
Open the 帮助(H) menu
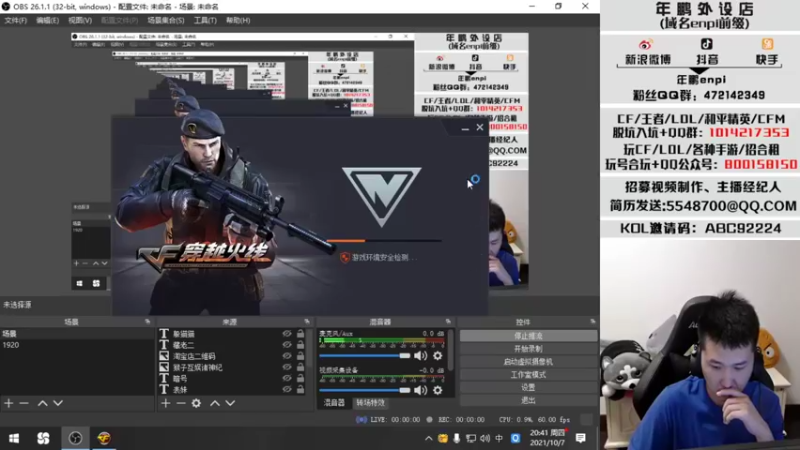[238, 20]
